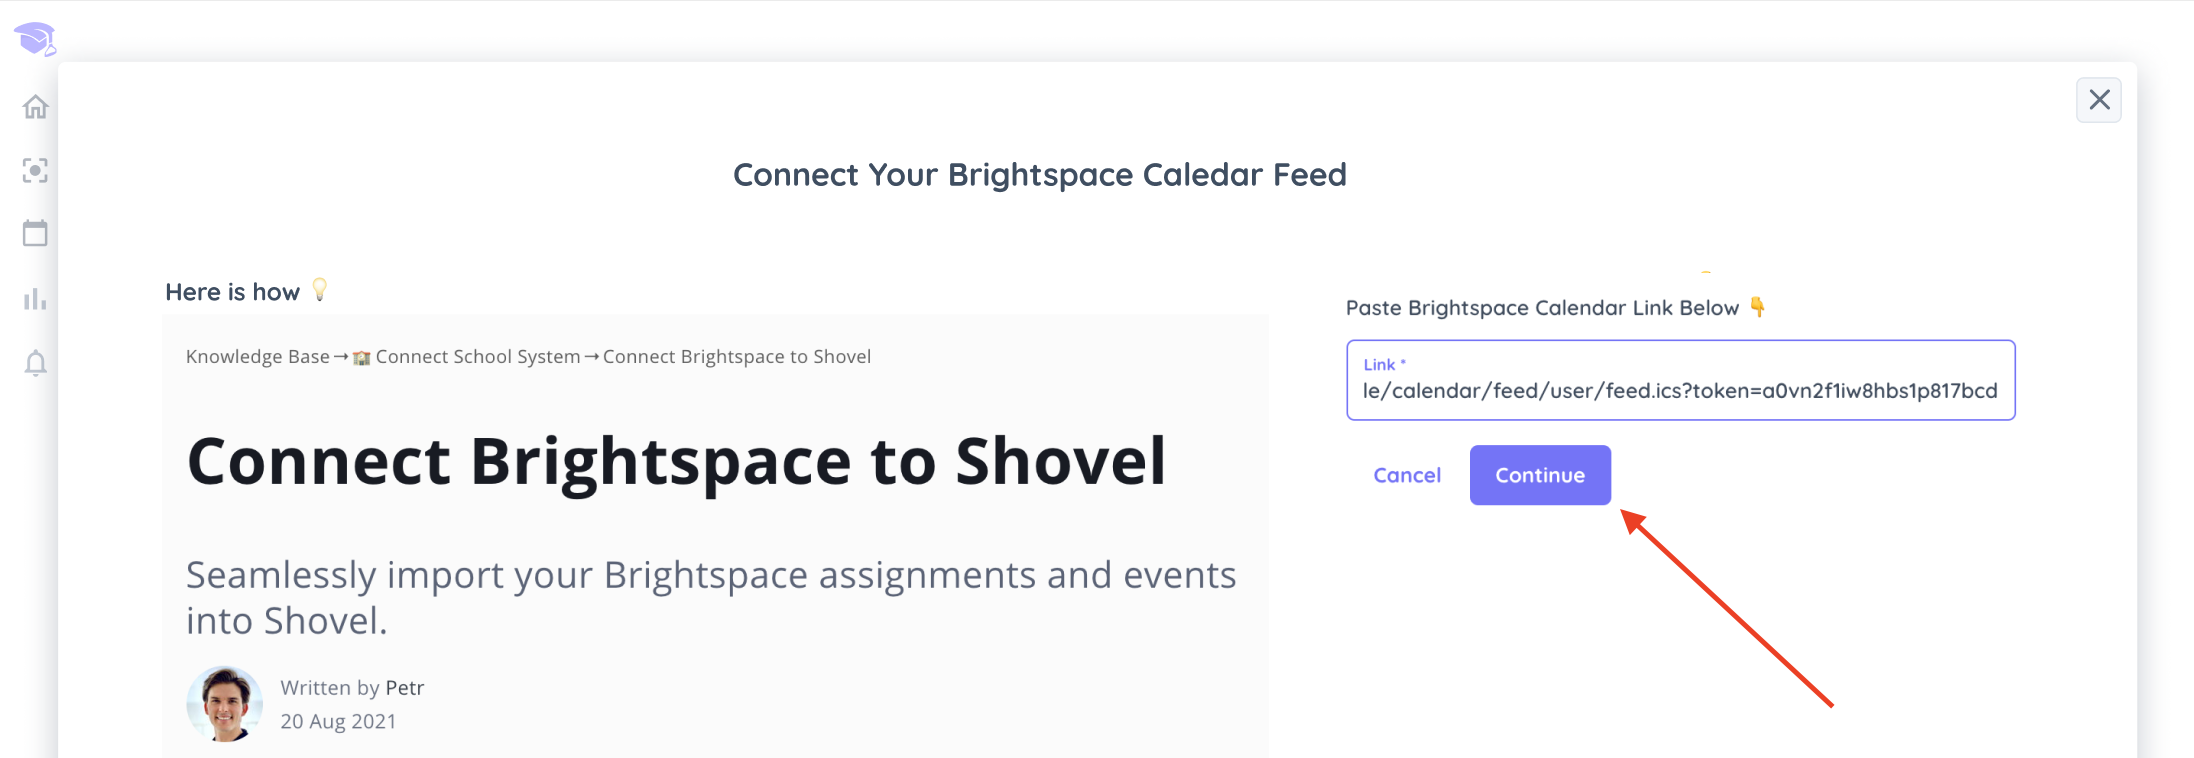Click Petr's author avatar photo

(x=225, y=704)
